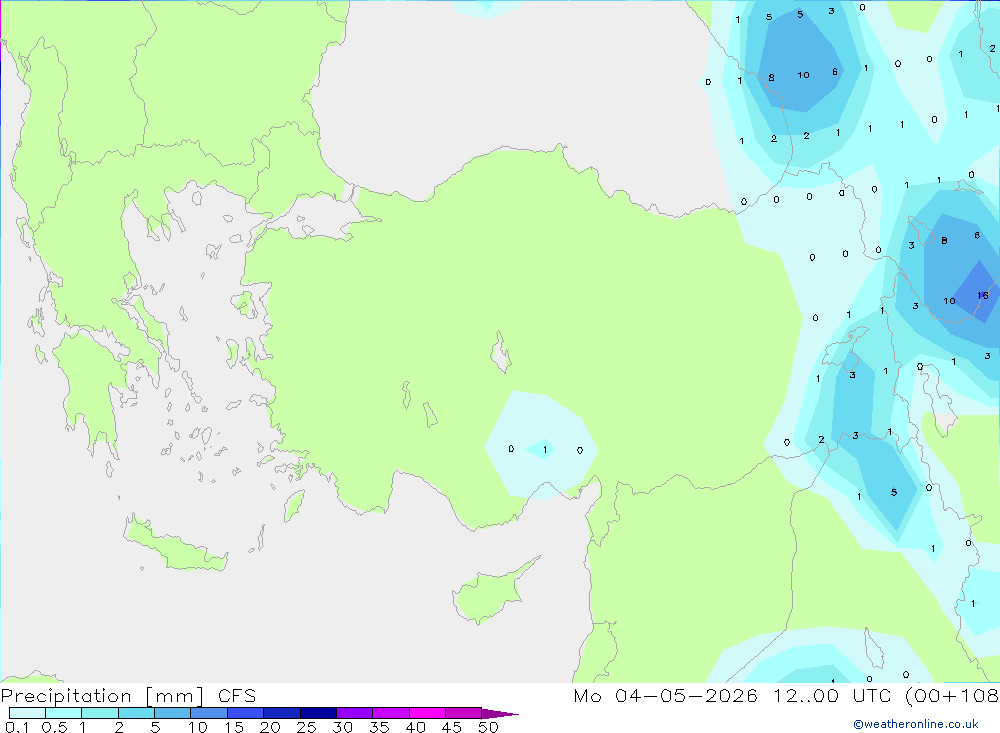Select the 5–10 mm legend color swatch

click(x=173, y=713)
